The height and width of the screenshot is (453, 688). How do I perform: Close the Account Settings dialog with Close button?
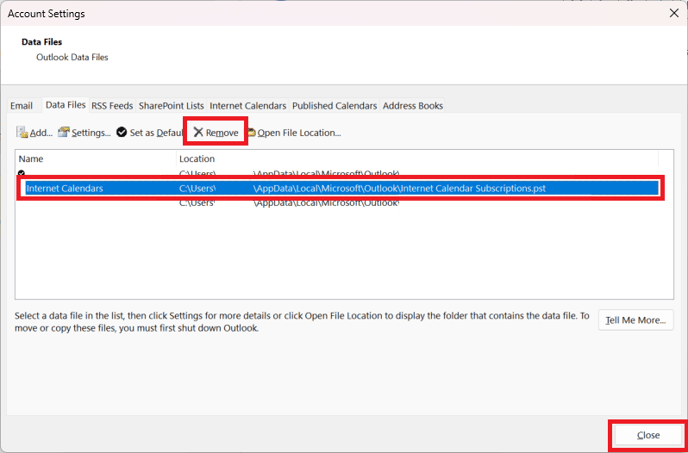648,435
